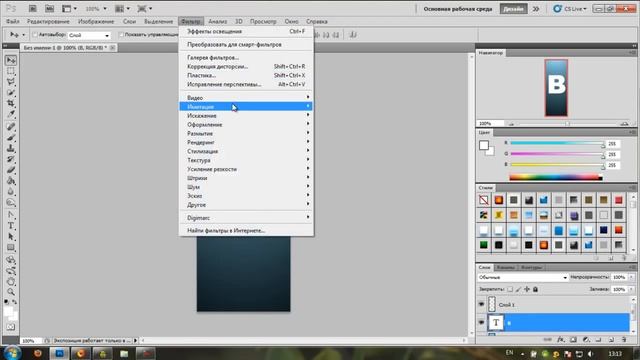Select the History Brush tool
640x360 pixels.
point(11,159)
